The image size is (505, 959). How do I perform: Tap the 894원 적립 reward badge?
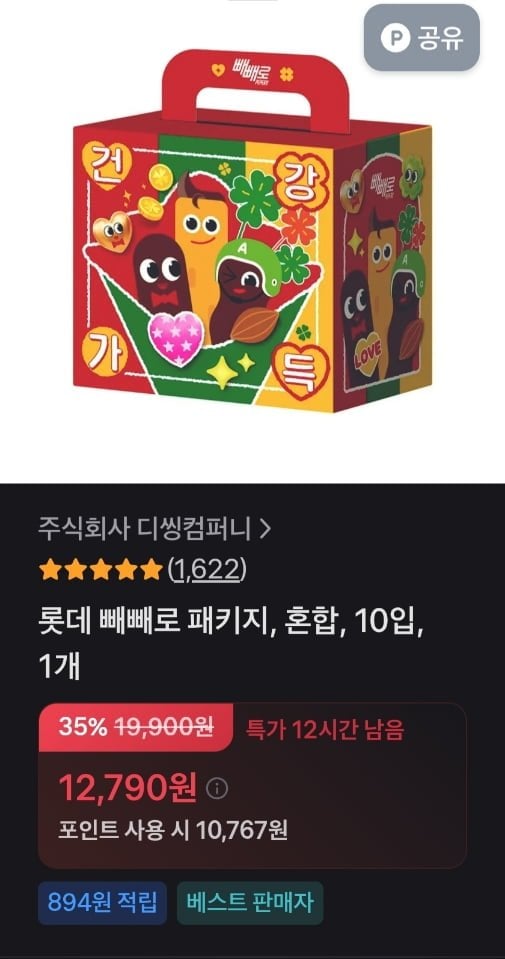coord(102,903)
